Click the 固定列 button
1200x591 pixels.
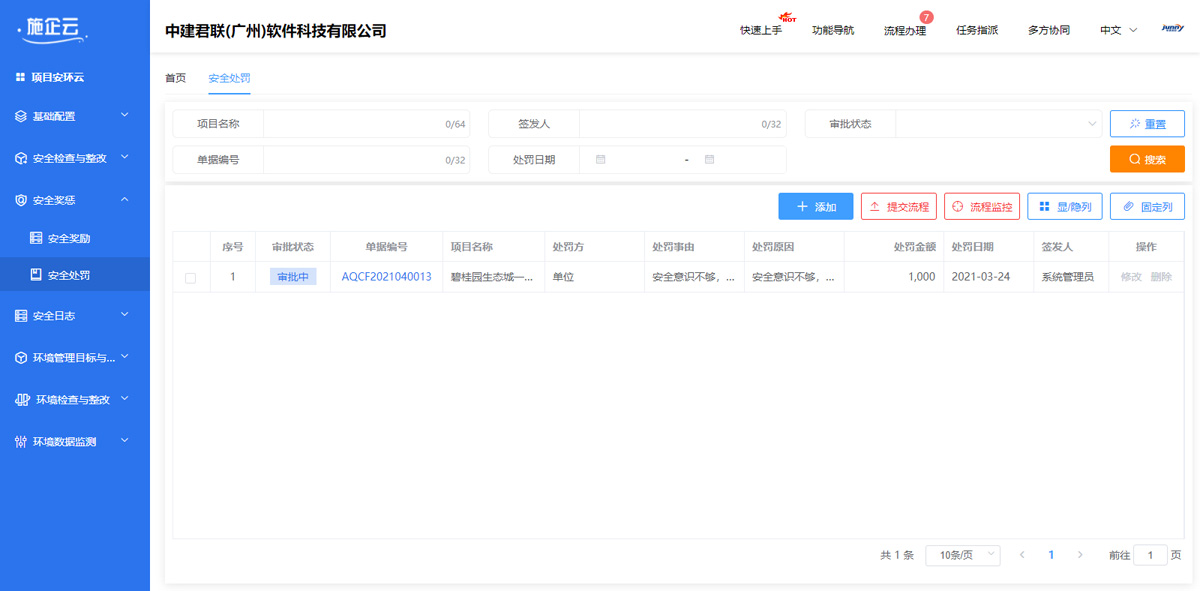1147,207
